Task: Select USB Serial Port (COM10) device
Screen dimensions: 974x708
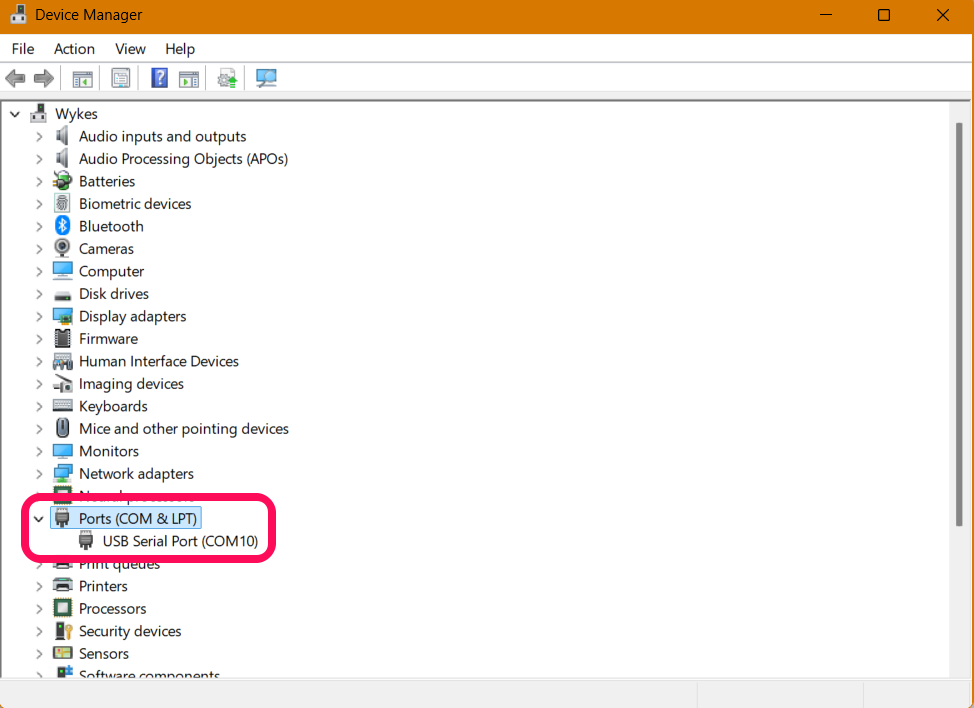Action: pyautogui.click(x=180, y=541)
